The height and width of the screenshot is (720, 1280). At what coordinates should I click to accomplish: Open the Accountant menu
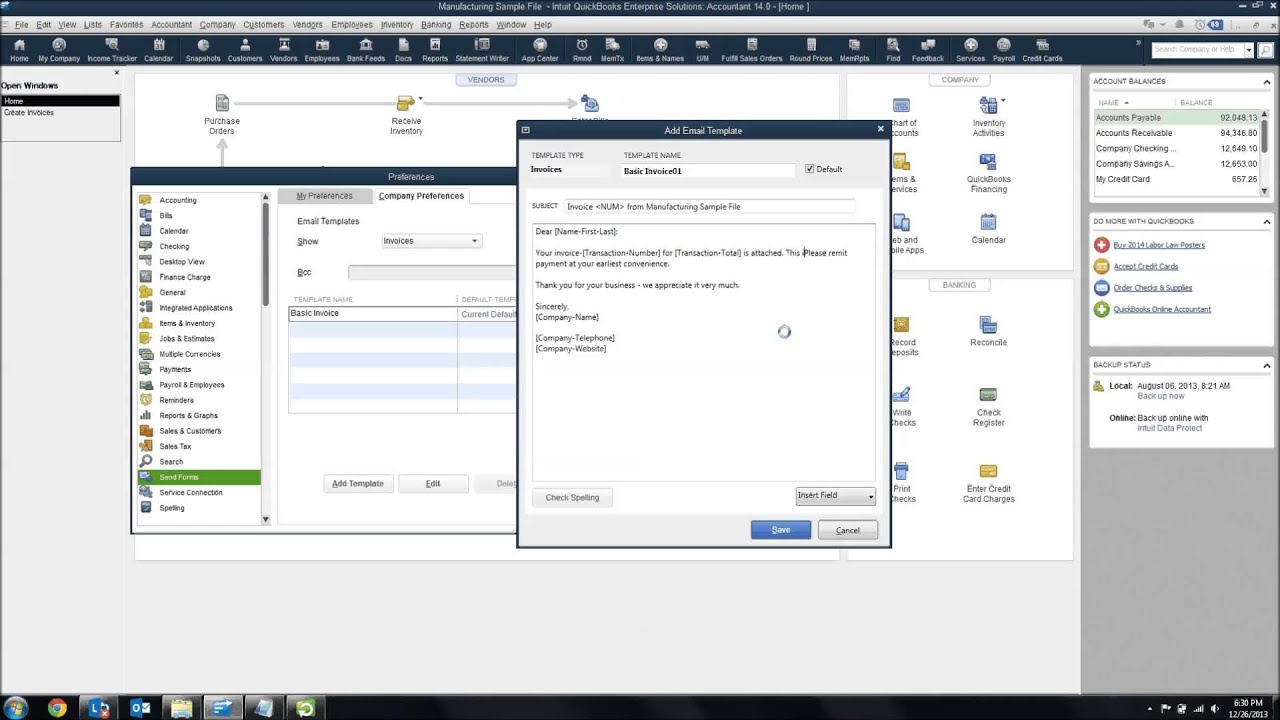(x=171, y=25)
